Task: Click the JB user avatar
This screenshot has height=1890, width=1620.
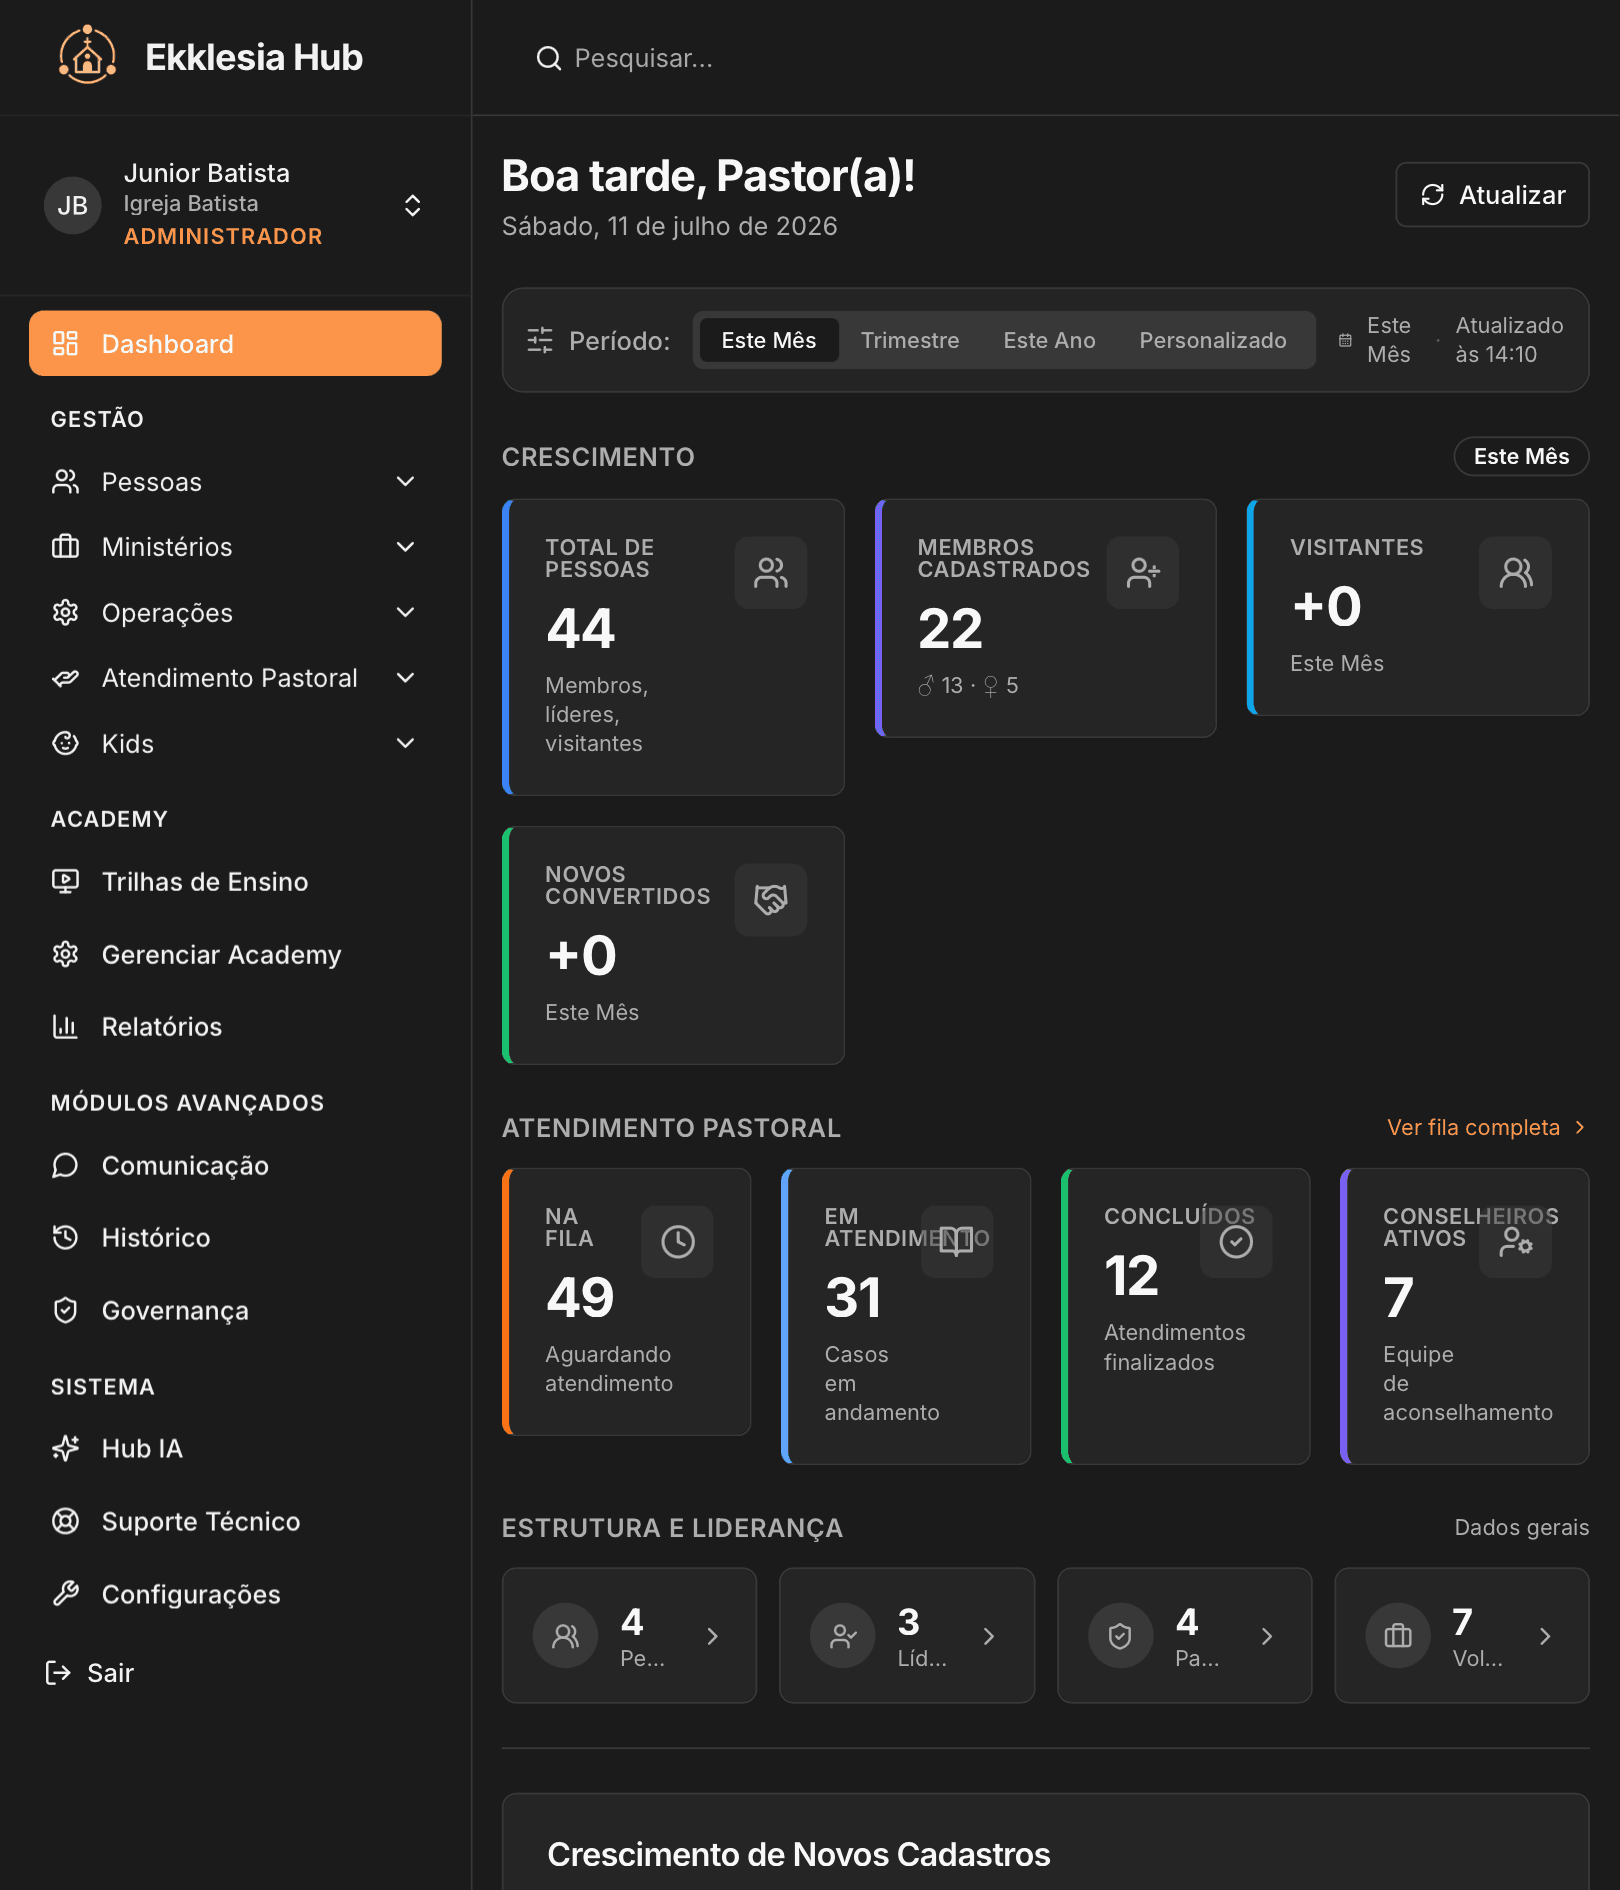Action: click(x=72, y=205)
